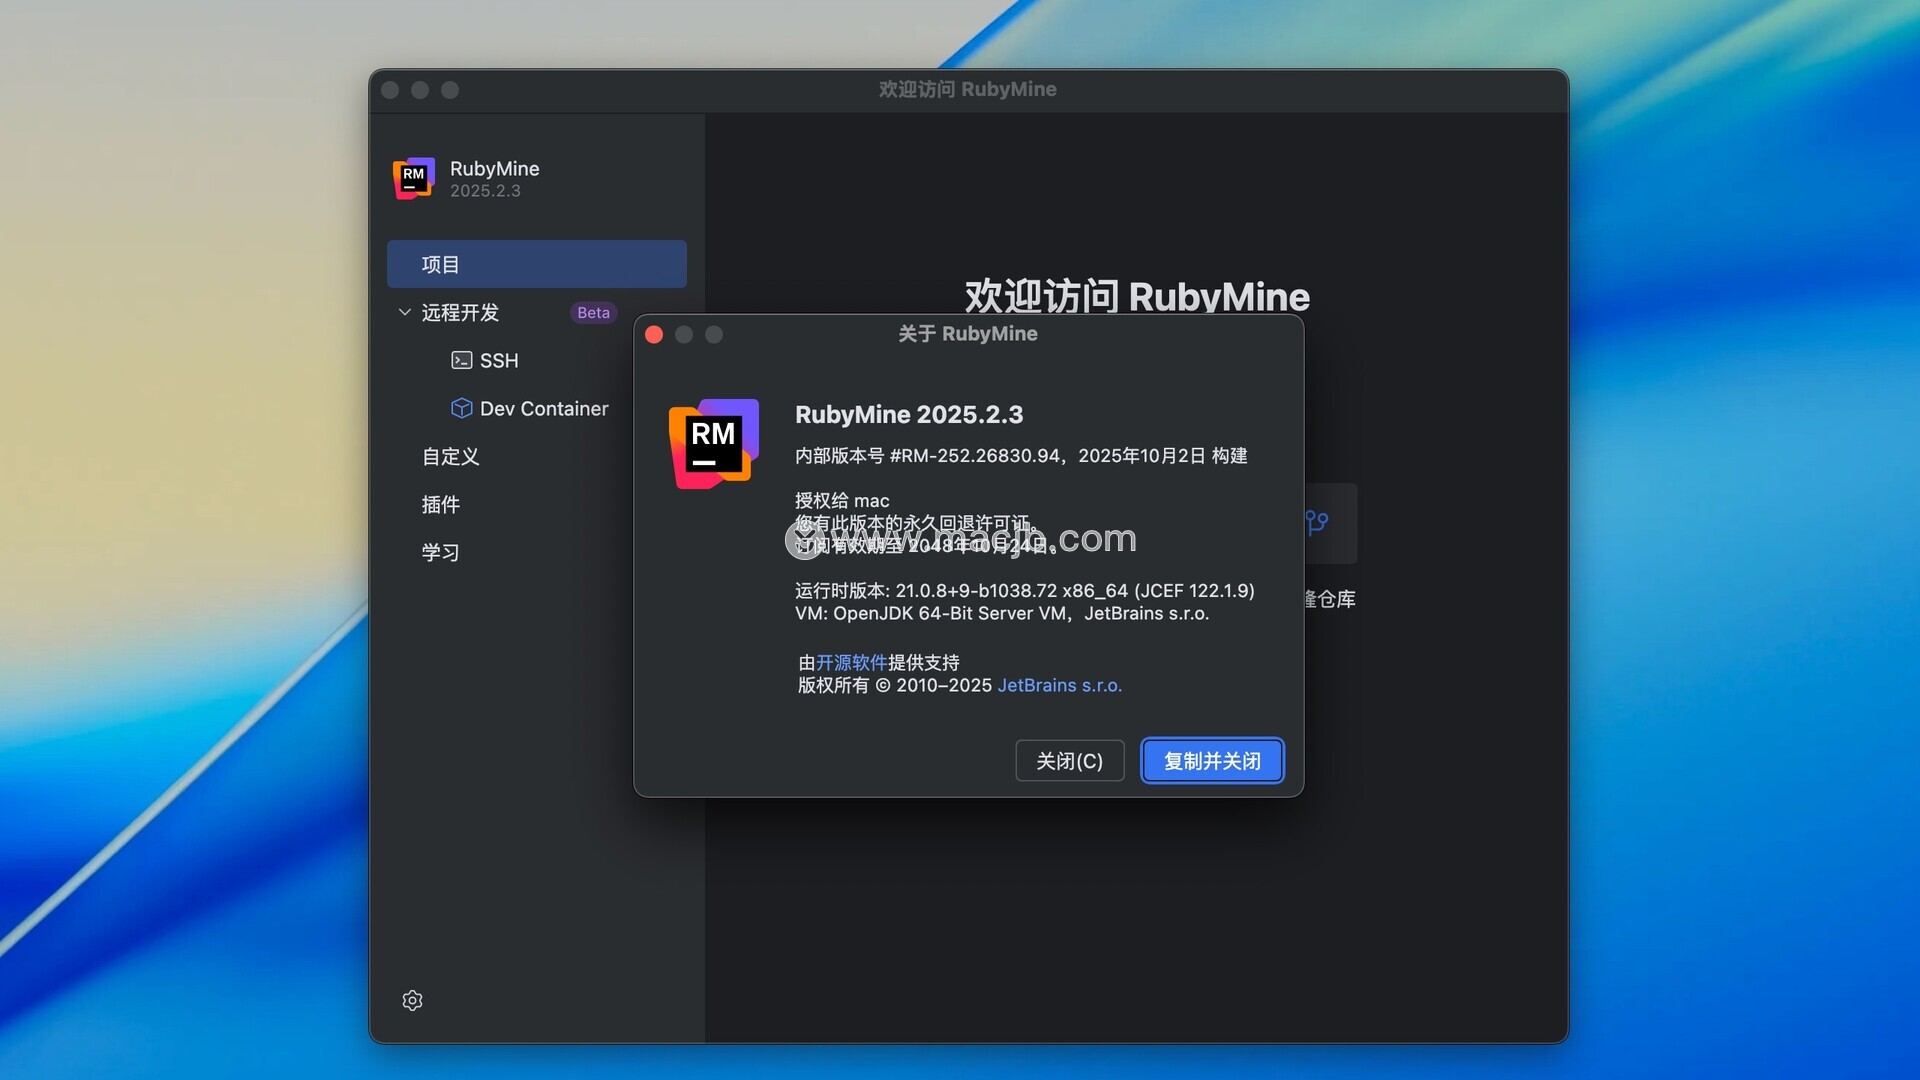The width and height of the screenshot is (1920, 1080).
Task: Click the large RM logo in About dialog
Action: (714, 443)
